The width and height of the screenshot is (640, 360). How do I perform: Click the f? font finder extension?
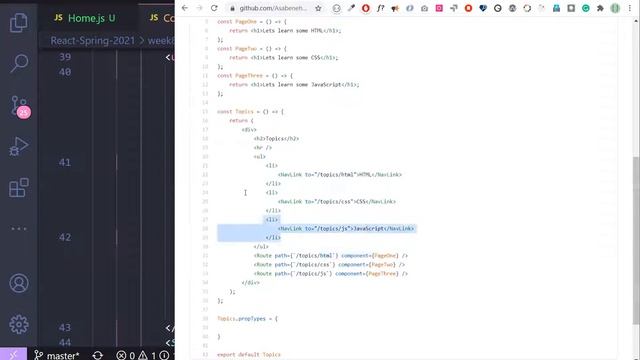point(380,8)
